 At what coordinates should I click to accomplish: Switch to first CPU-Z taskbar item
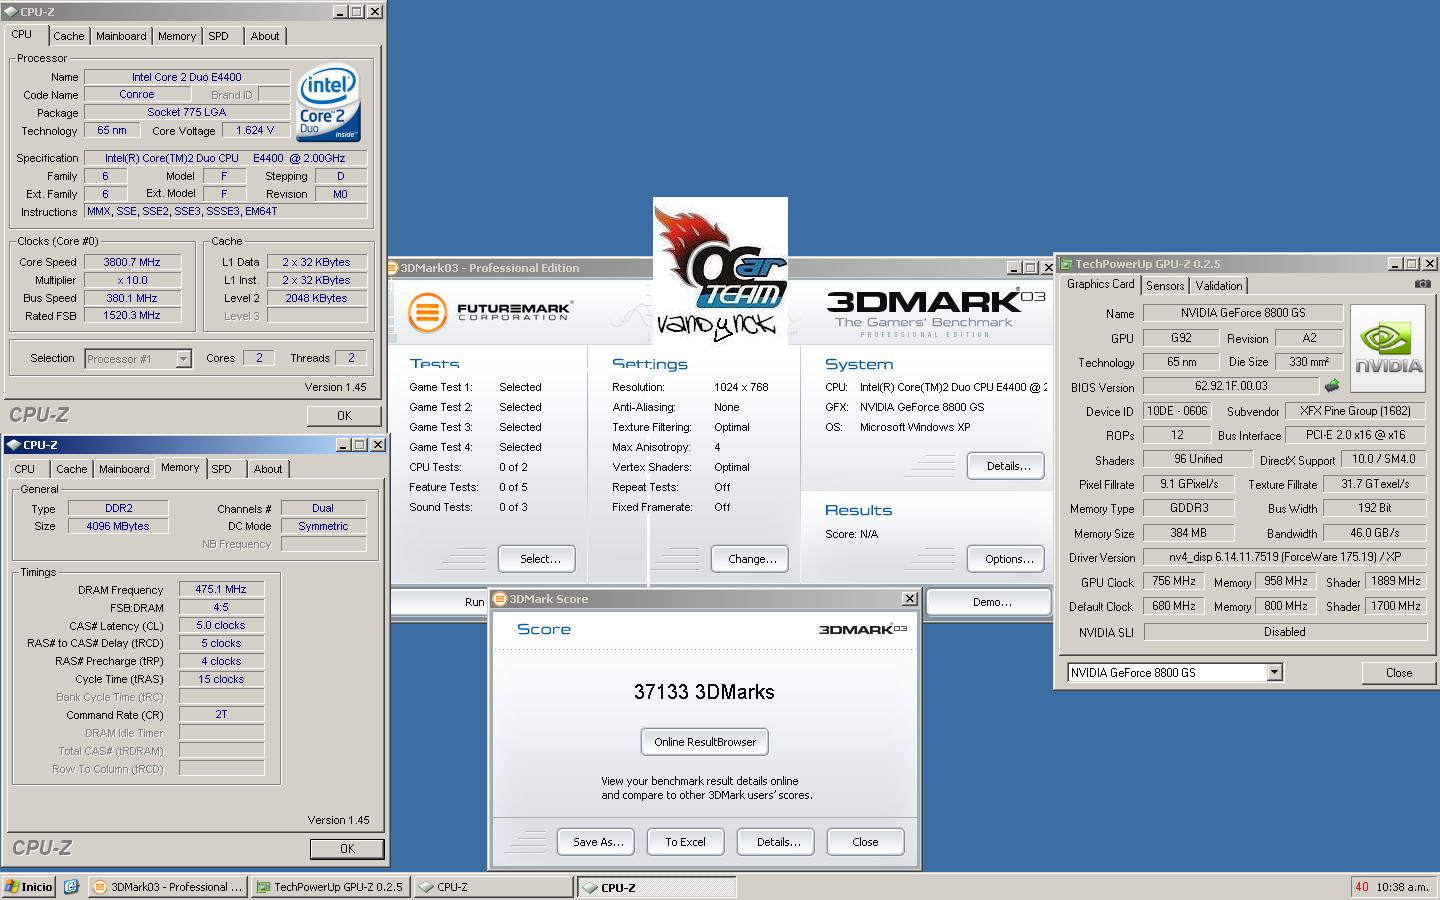[493, 887]
